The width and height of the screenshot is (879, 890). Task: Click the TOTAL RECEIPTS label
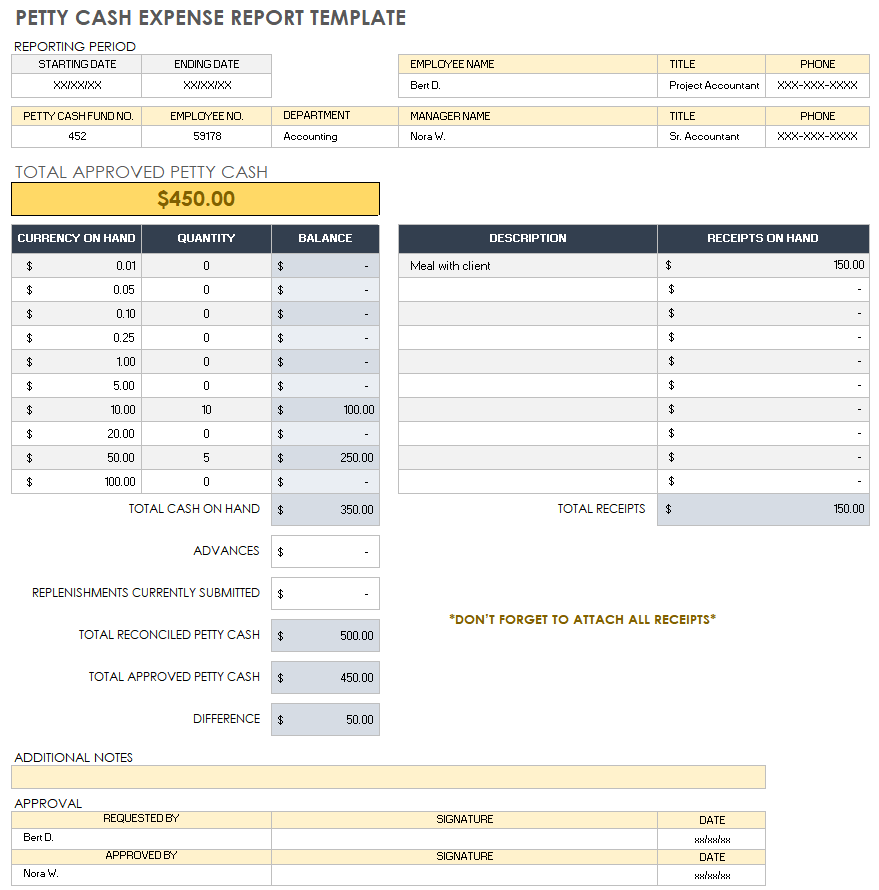(x=602, y=509)
